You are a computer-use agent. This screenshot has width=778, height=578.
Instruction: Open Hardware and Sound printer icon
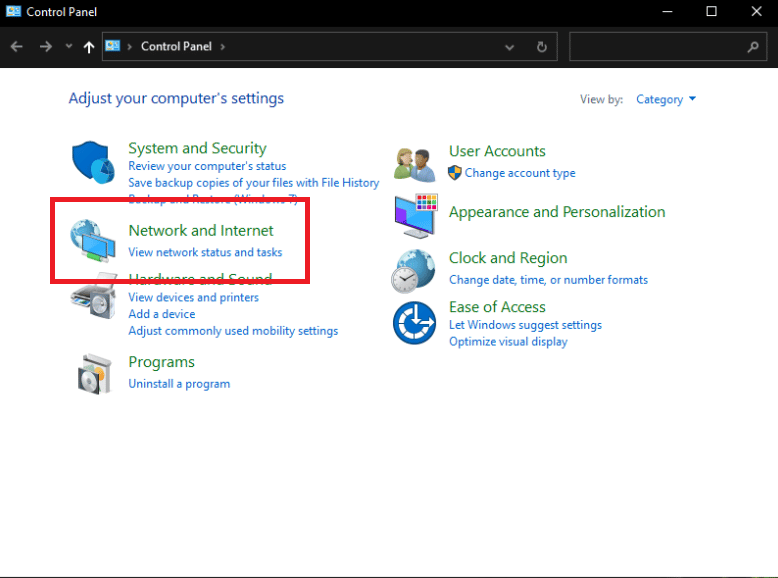pyautogui.click(x=94, y=296)
